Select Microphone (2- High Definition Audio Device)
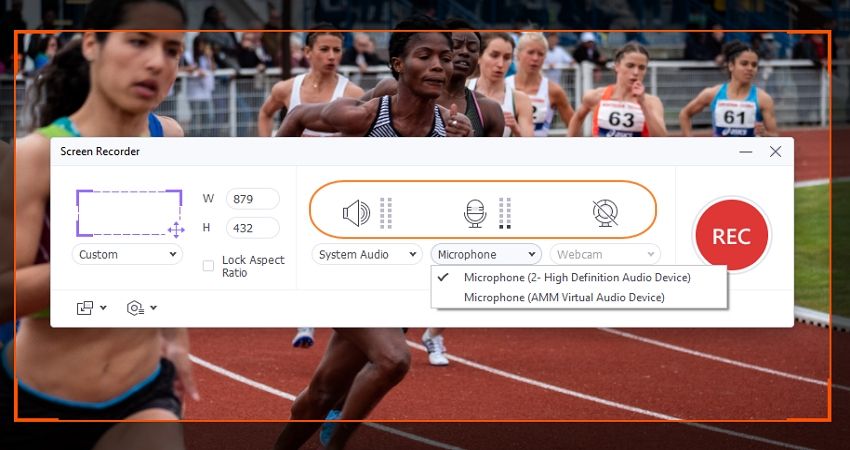The width and height of the screenshot is (850, 450). click(x=579, y=278)
